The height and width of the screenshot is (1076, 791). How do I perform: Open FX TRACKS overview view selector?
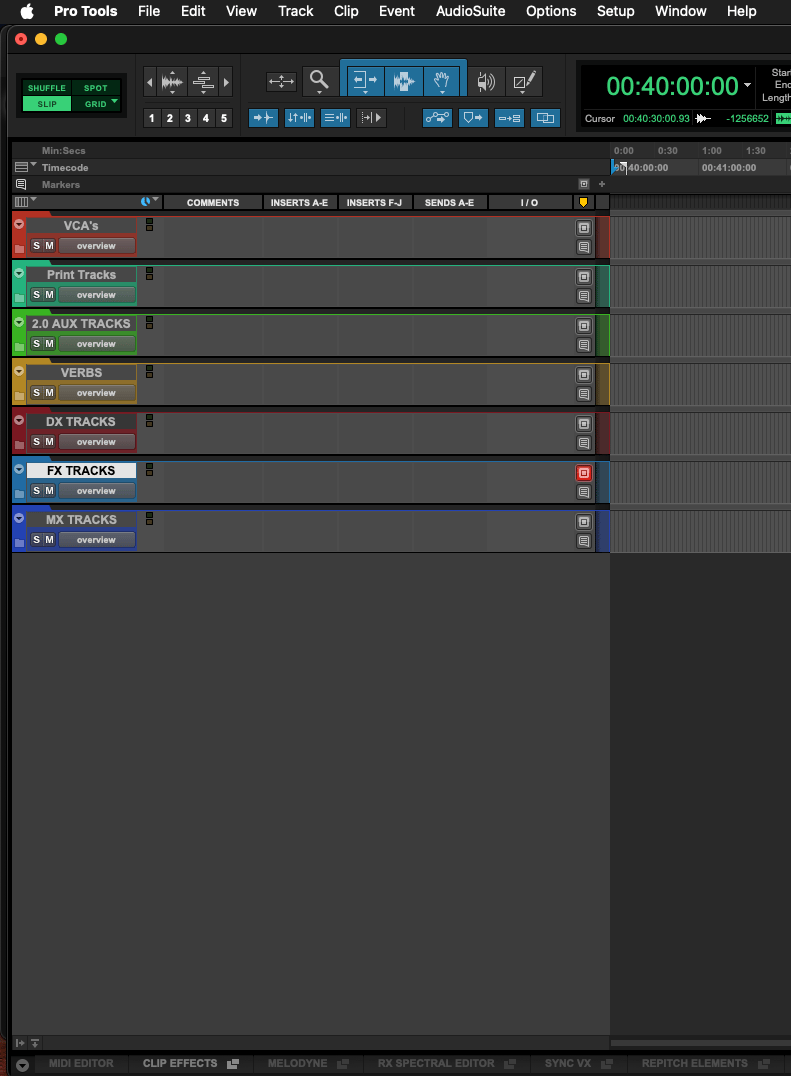[x=96, y=491]
